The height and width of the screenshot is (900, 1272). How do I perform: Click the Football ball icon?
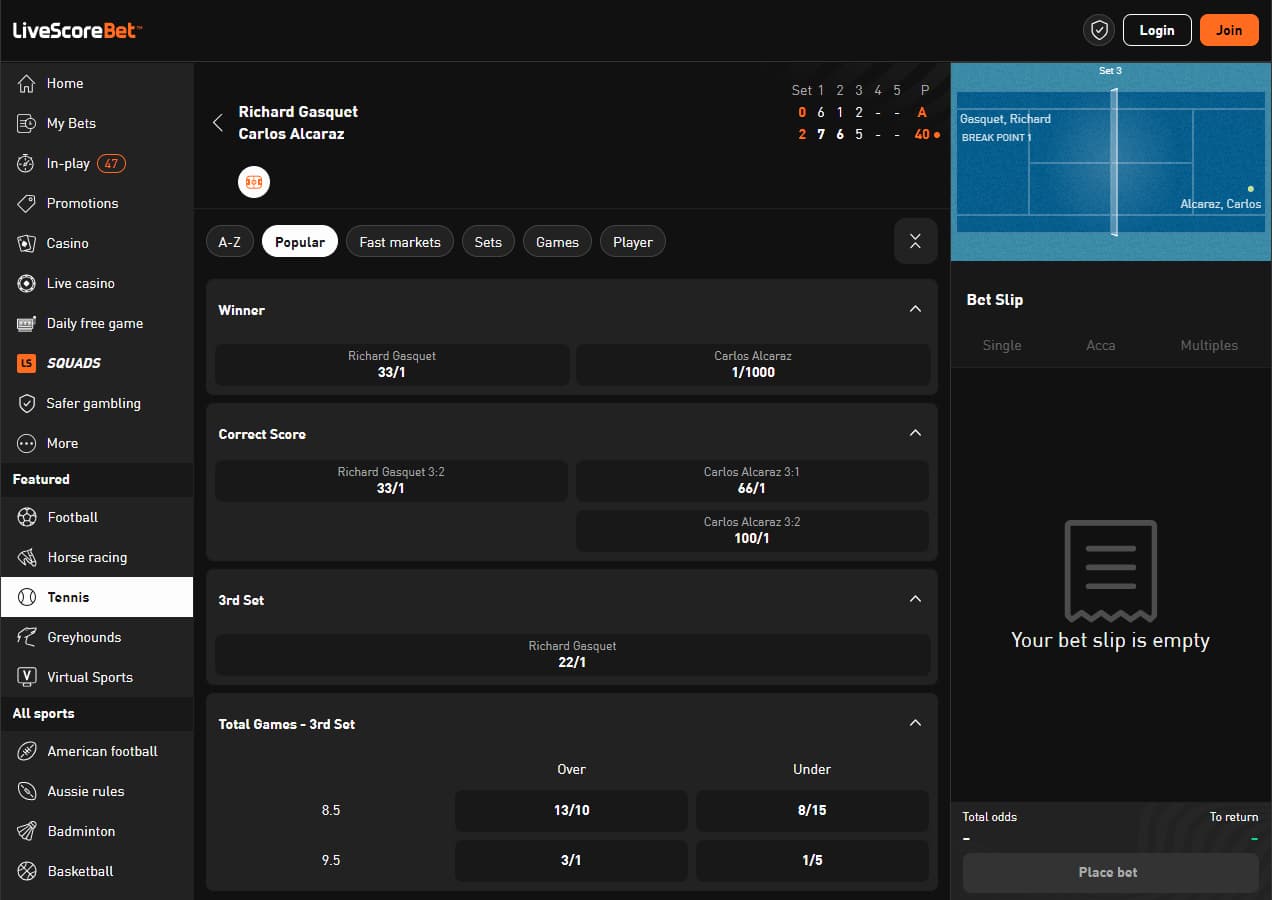[x=27, y=517]
